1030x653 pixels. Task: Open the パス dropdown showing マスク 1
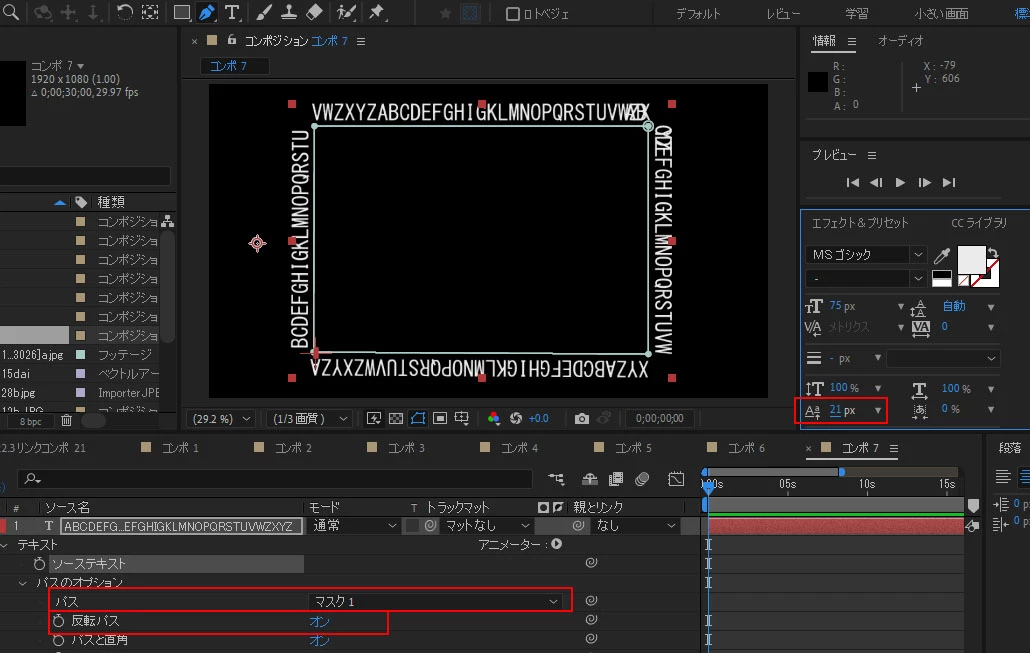coord(436,601)
